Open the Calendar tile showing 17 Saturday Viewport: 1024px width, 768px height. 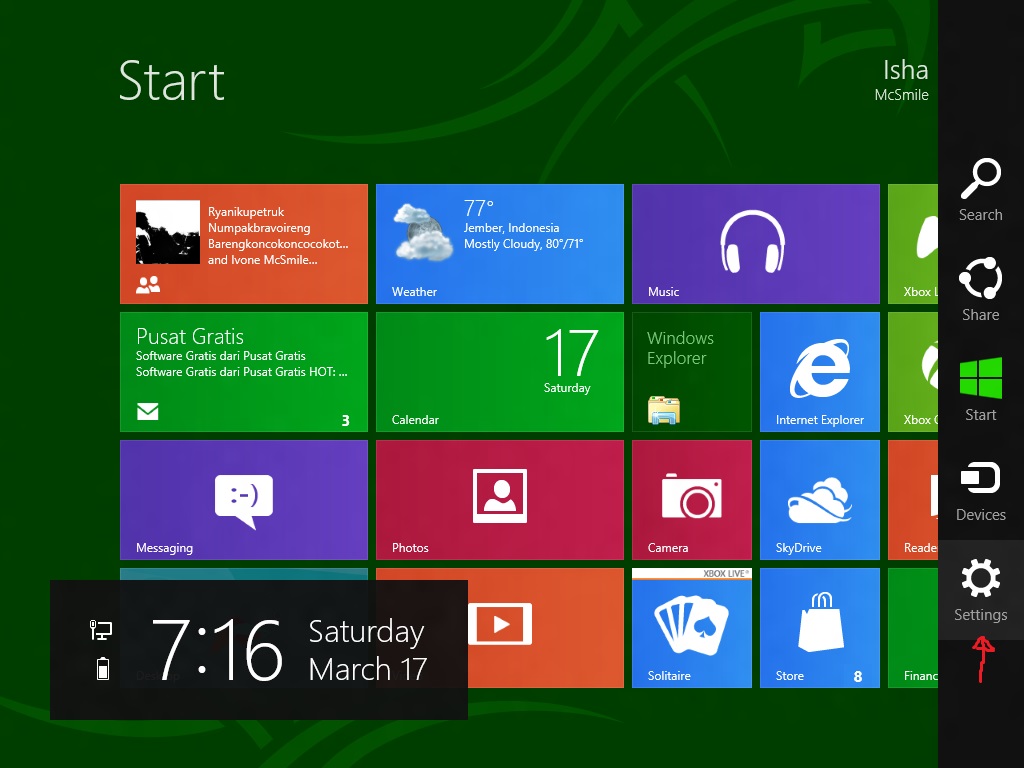tap(500, 372)
